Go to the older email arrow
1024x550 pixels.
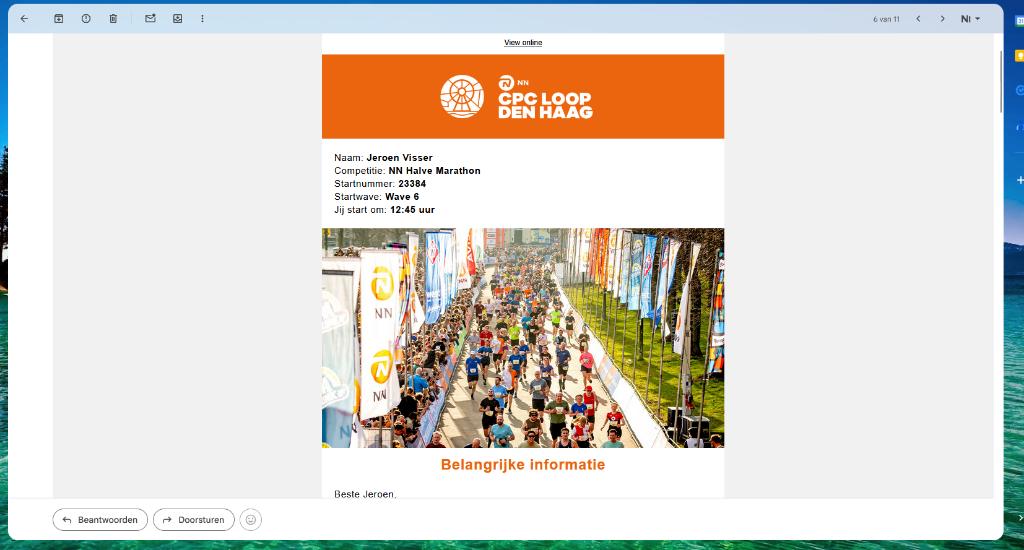tap(942, 19)
